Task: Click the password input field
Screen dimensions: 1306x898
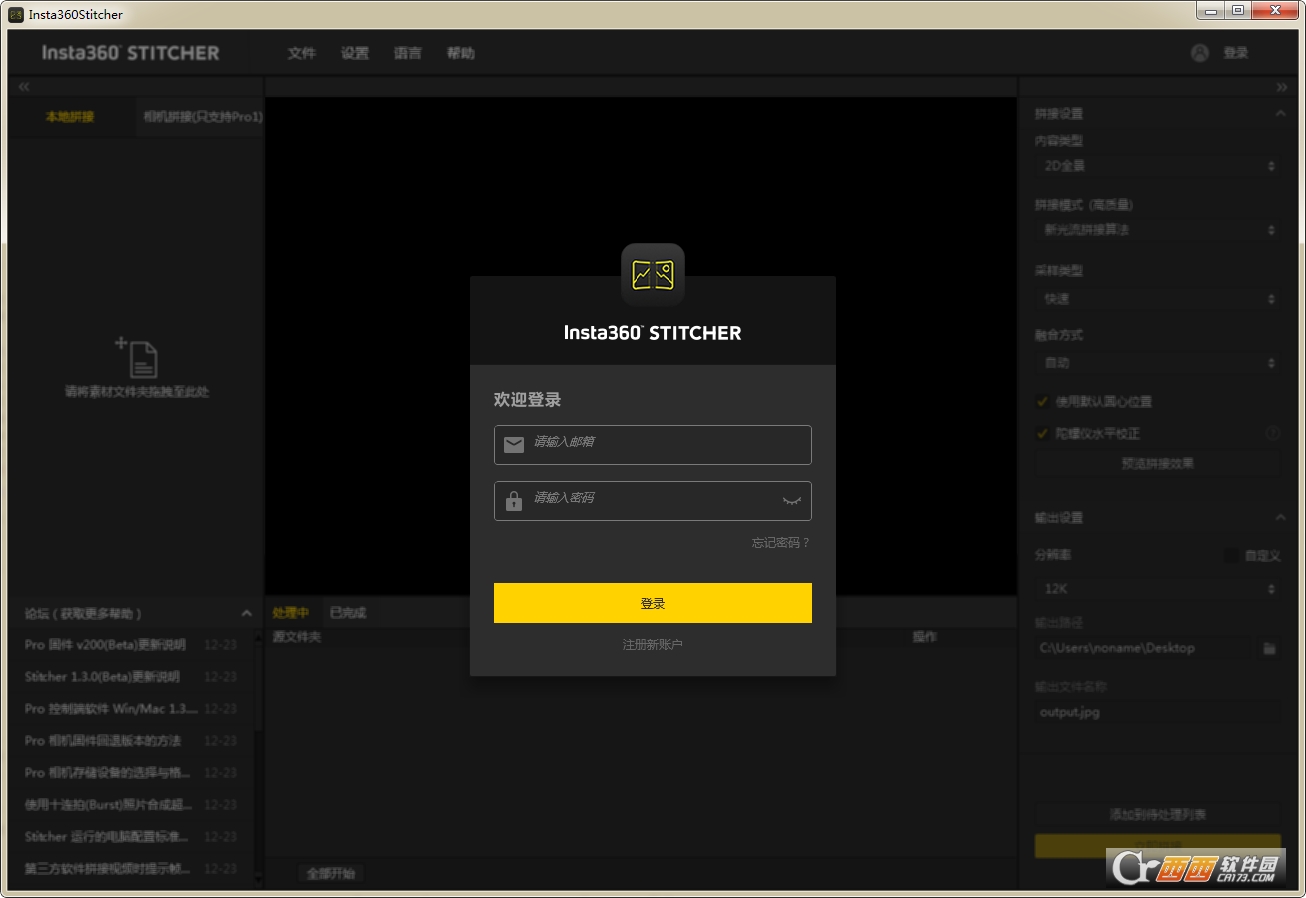Action: tap(653, 501)
